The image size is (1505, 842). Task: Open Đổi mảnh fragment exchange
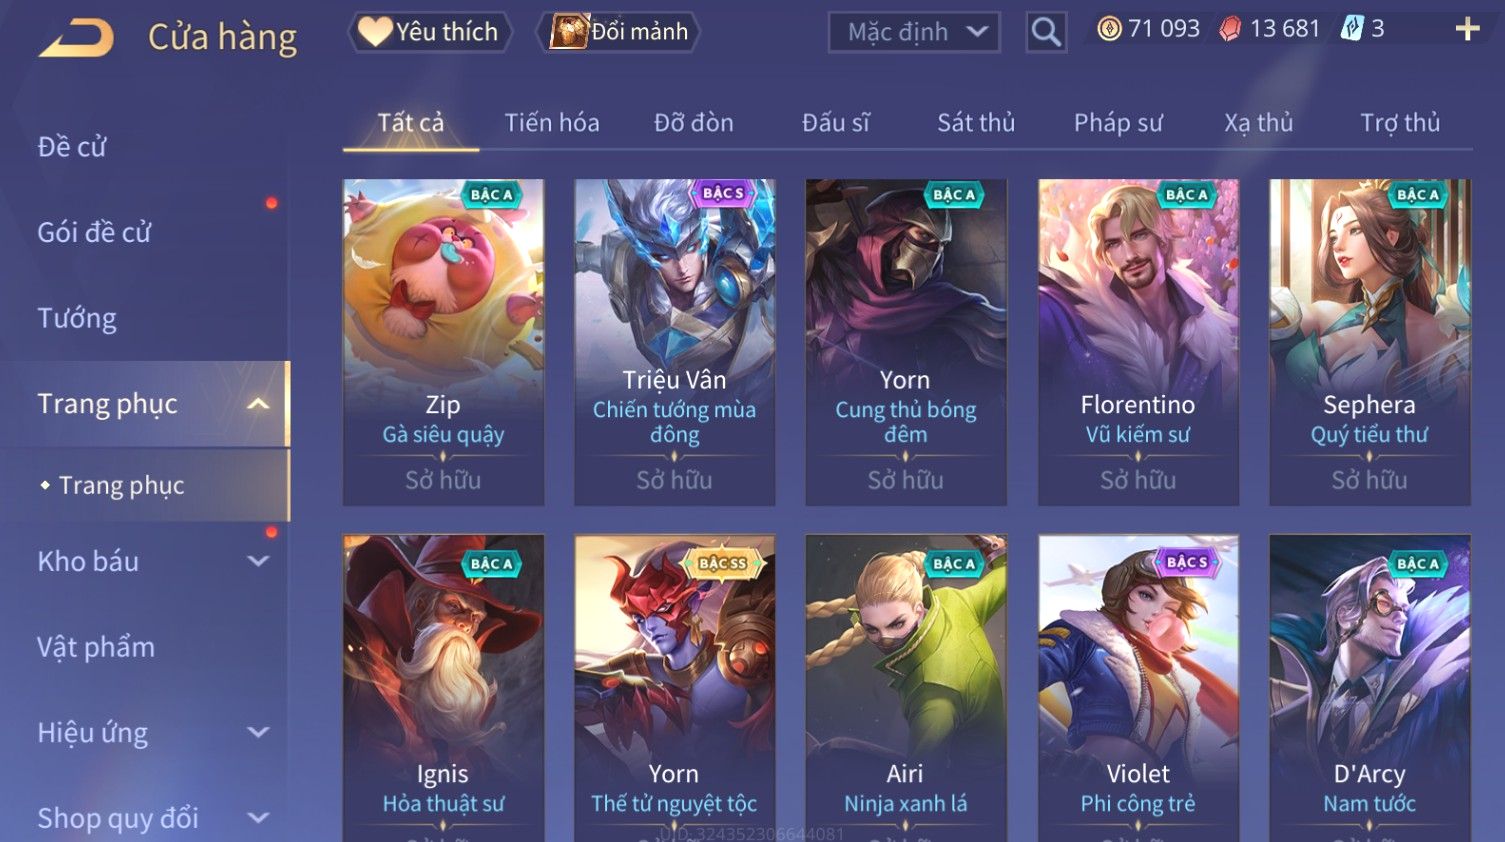619,32
